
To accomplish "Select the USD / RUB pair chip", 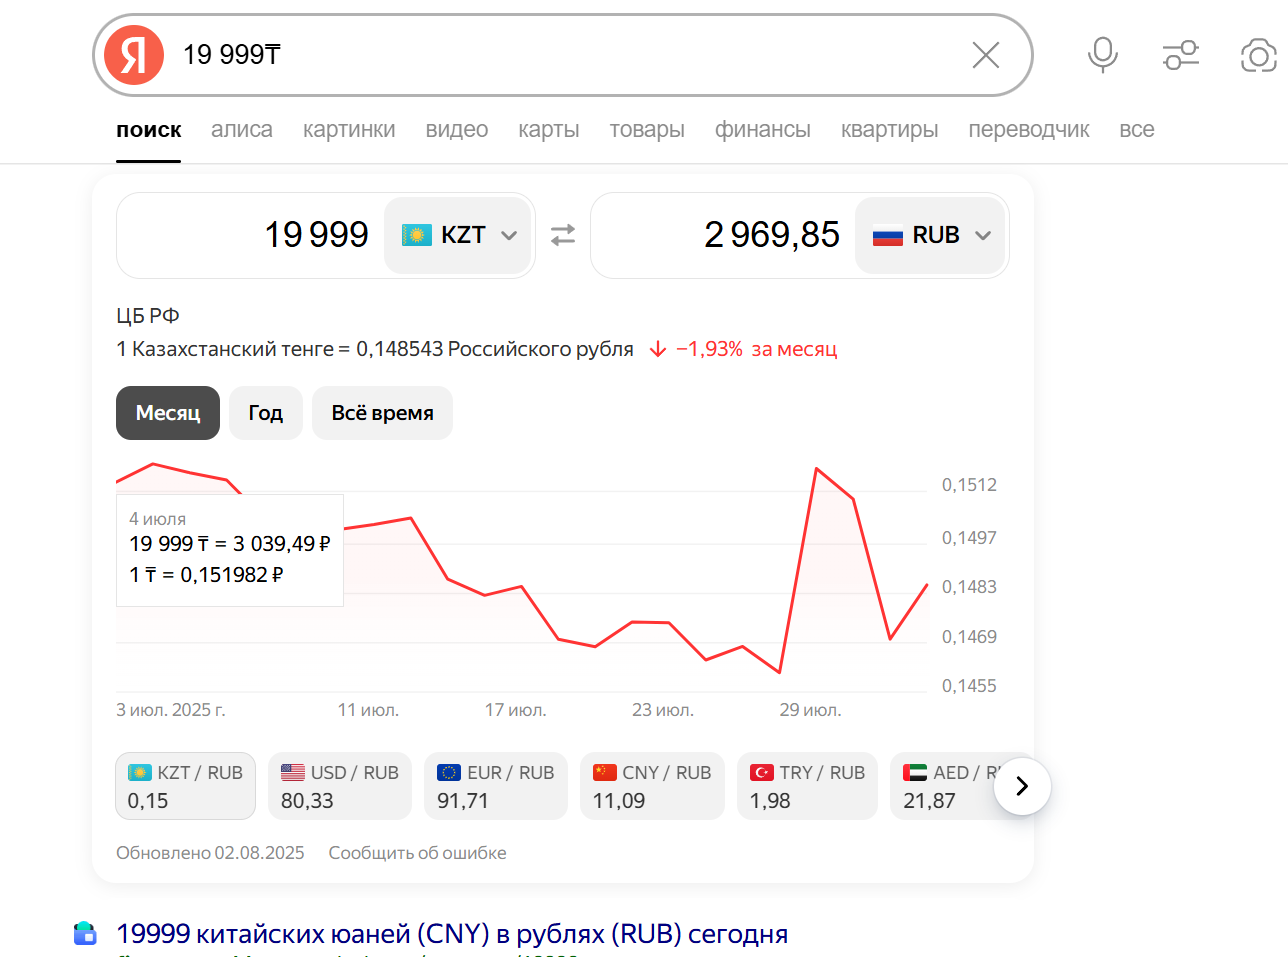I will click(340, 786).
